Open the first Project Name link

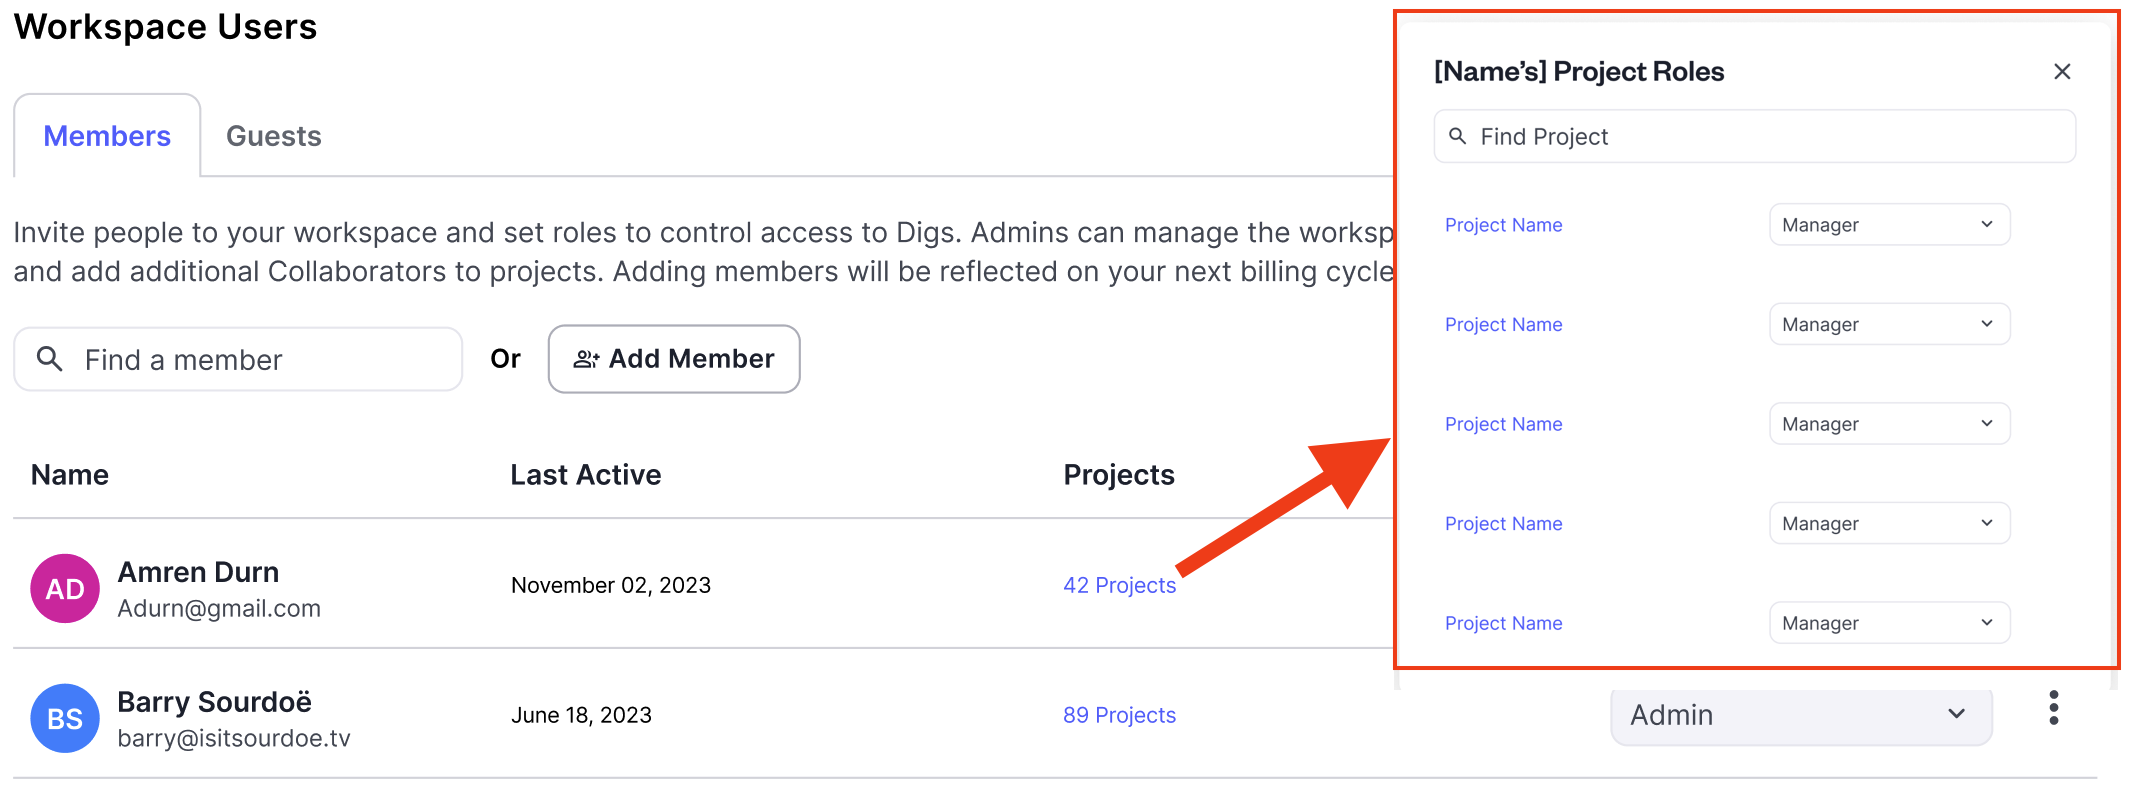tap(1503, 226)
